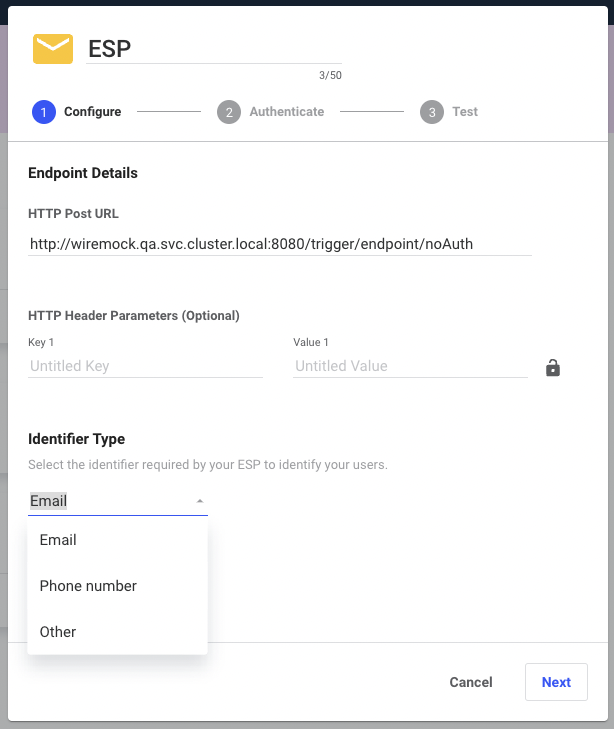Open the Authenticate step label

(287, 112)
